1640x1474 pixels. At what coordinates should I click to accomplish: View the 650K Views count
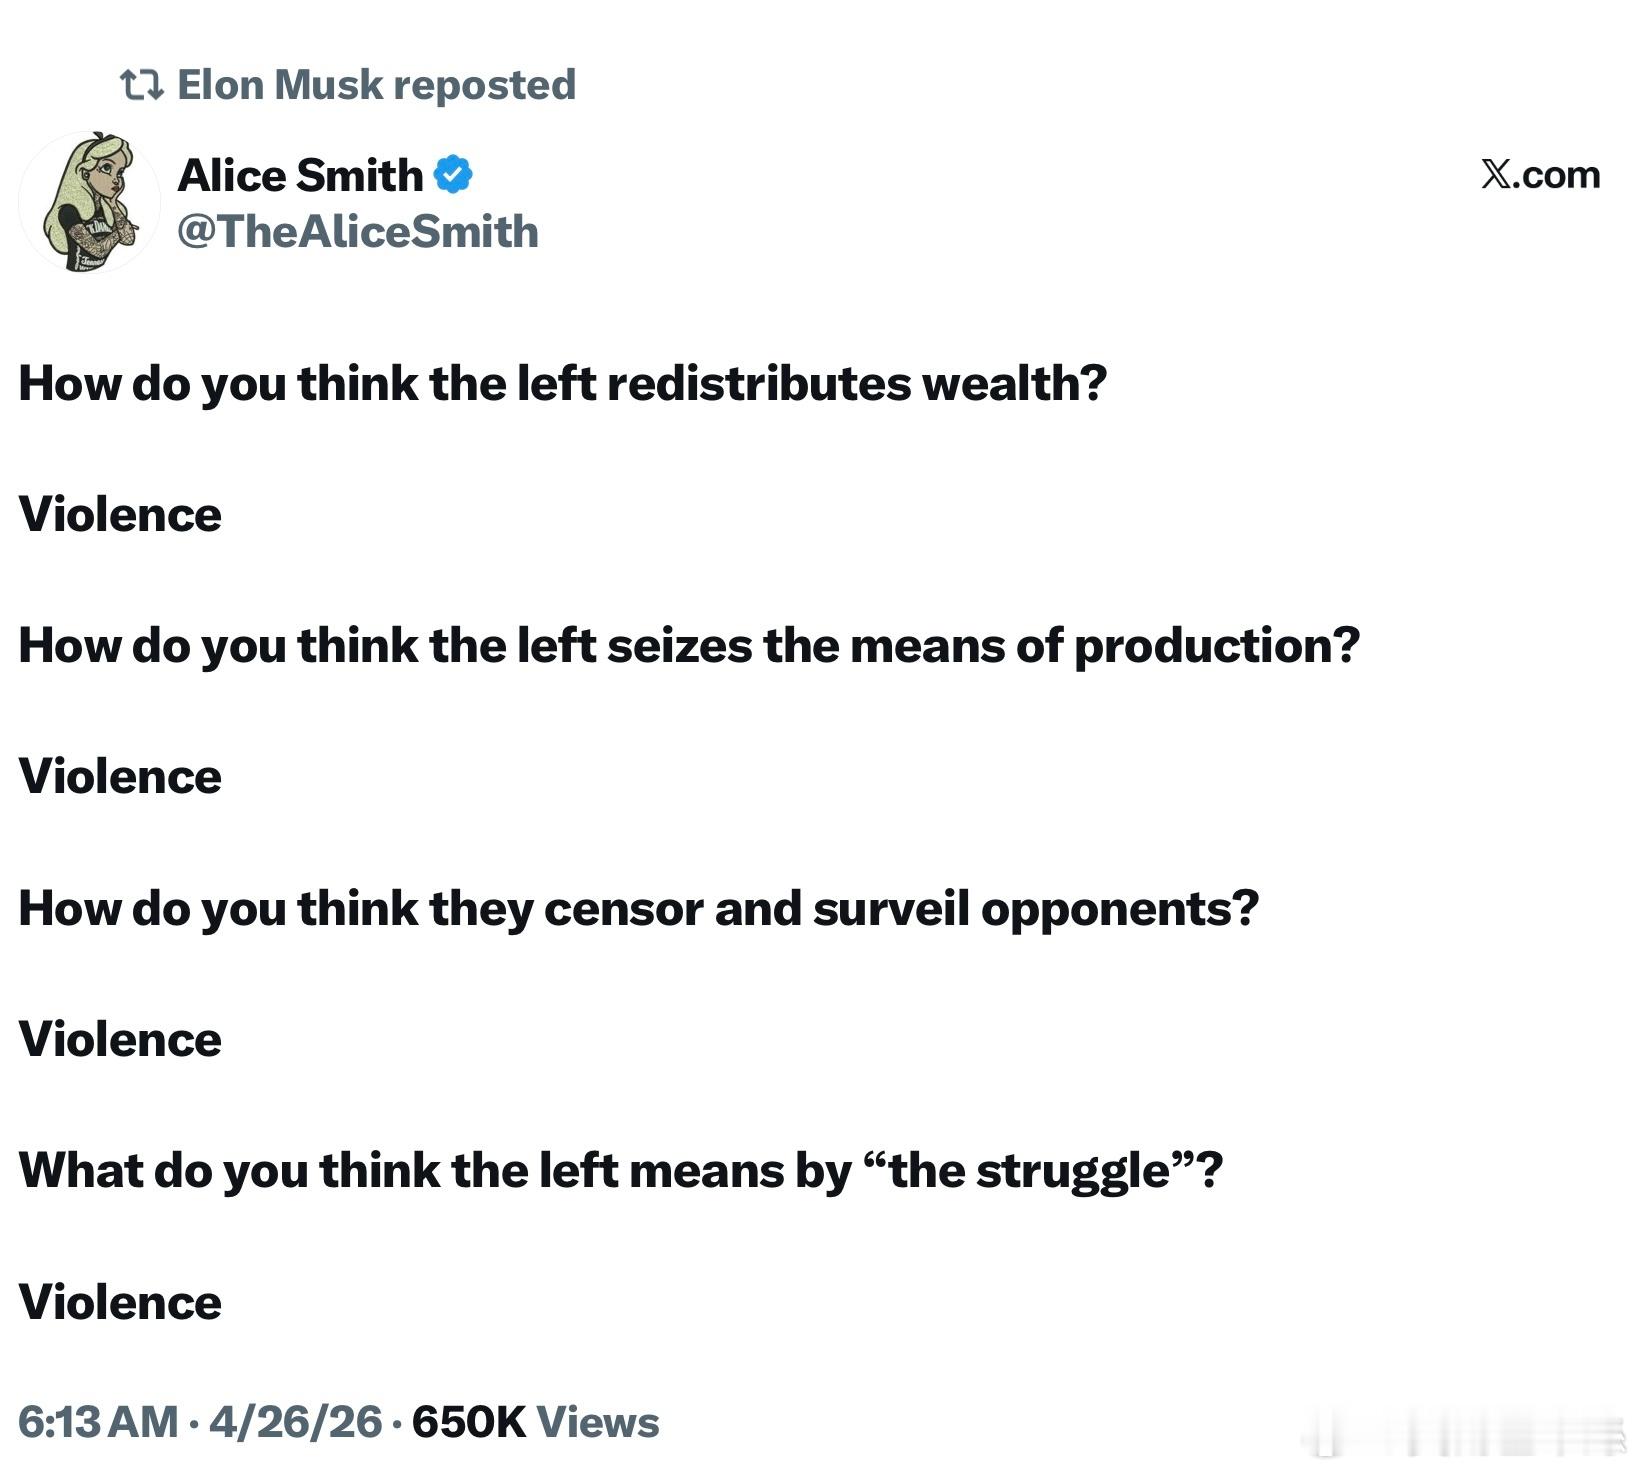535,1422
